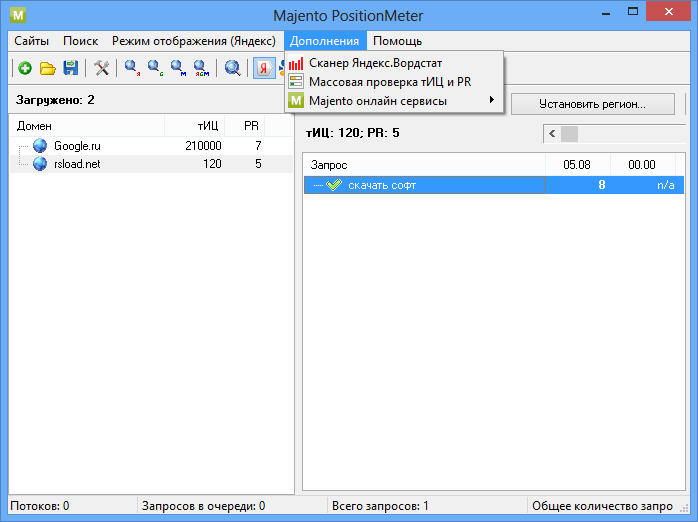The image size is (698, 522).
Task: Close the Дополнения menu
Action: tap(325, 41)
